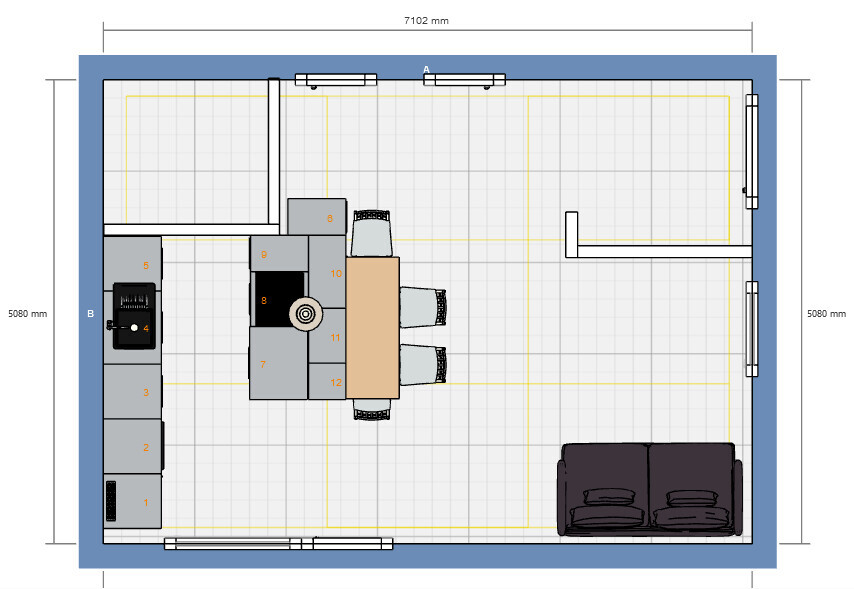Viewport: 854px width, 589px height.
Task: Click island cabinet number 7
Action: [x=277, y=363]
